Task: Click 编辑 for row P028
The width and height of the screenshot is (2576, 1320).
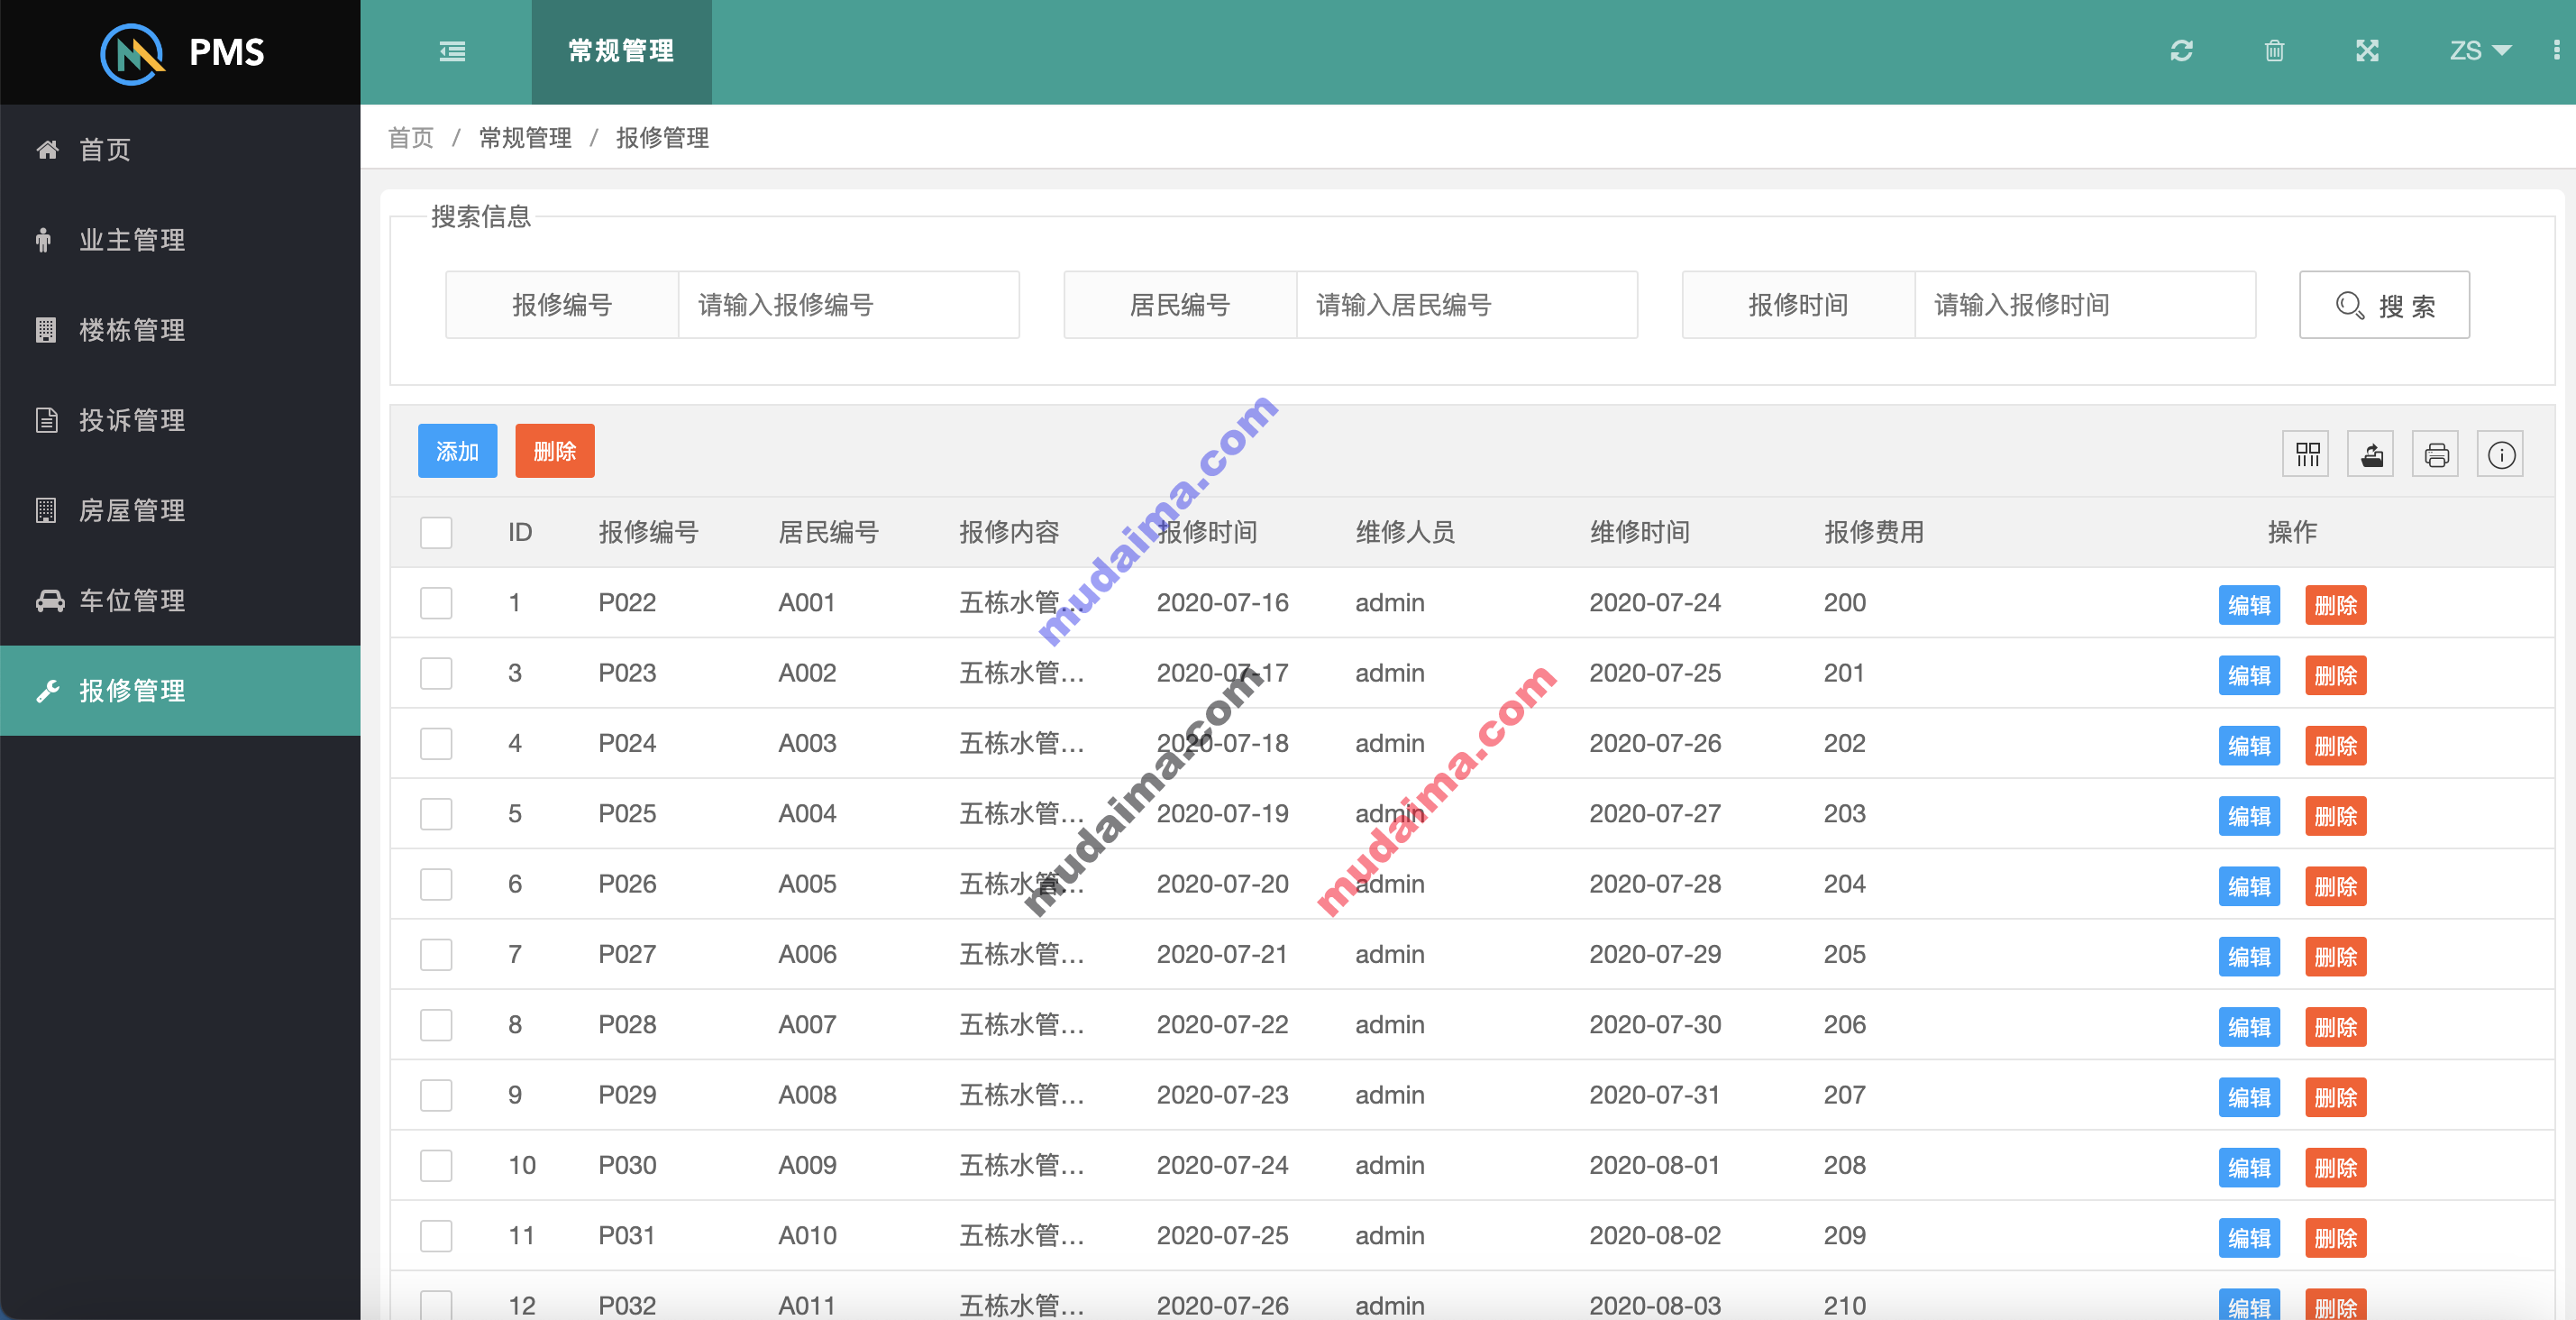Action: (x=2249, y=1027)
